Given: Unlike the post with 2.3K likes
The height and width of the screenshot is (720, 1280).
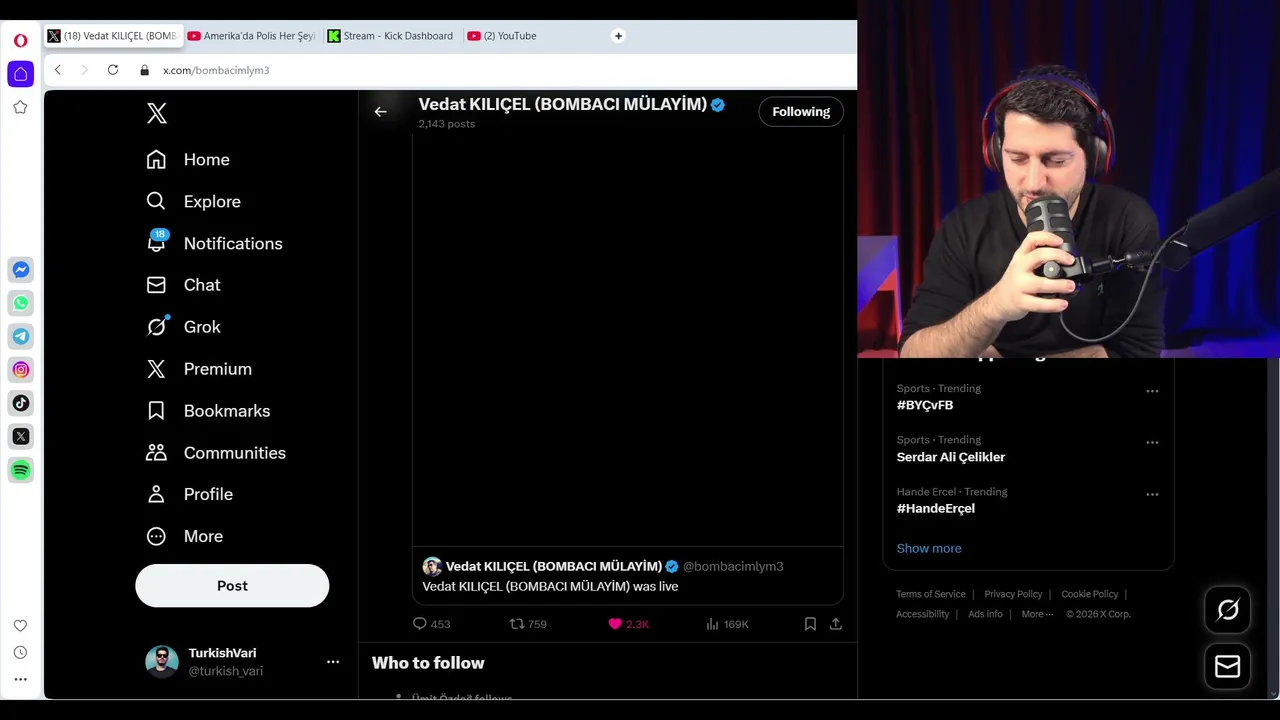Looking at the screenshot, I should [x=629, y=624].
